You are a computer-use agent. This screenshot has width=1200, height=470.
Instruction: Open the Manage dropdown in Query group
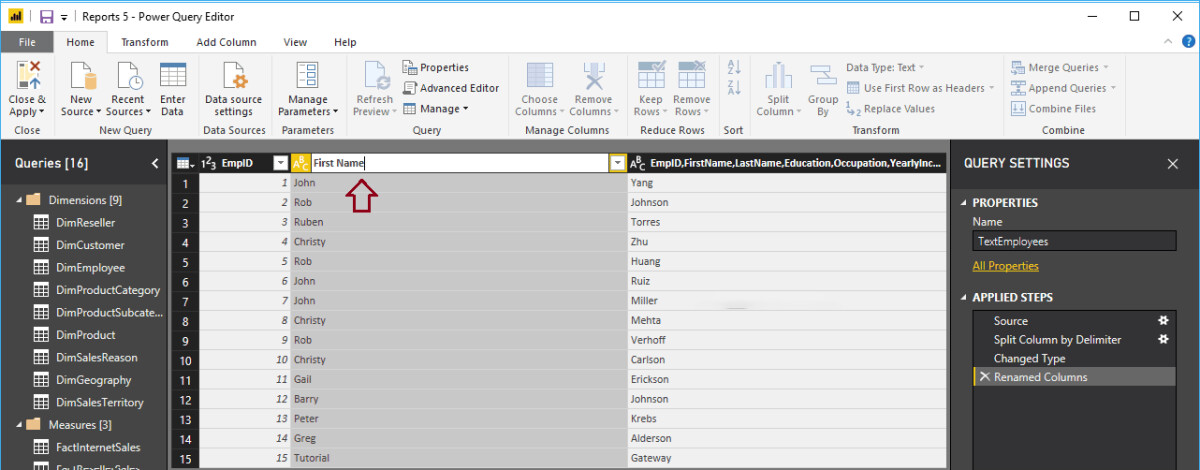436,109
